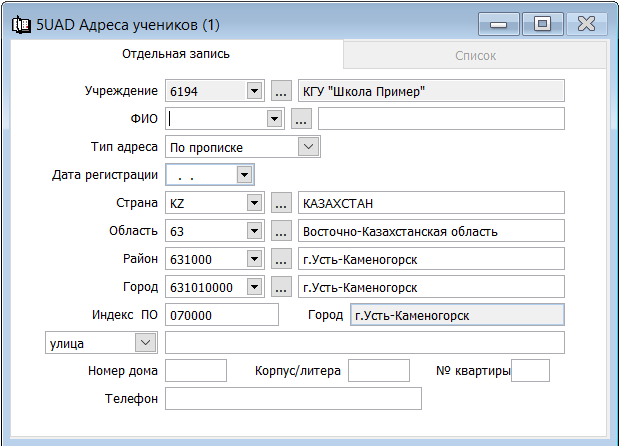Click the № квартиры input field
The height and width of the screenshot is (446, 619).
(x=530, y=370)
